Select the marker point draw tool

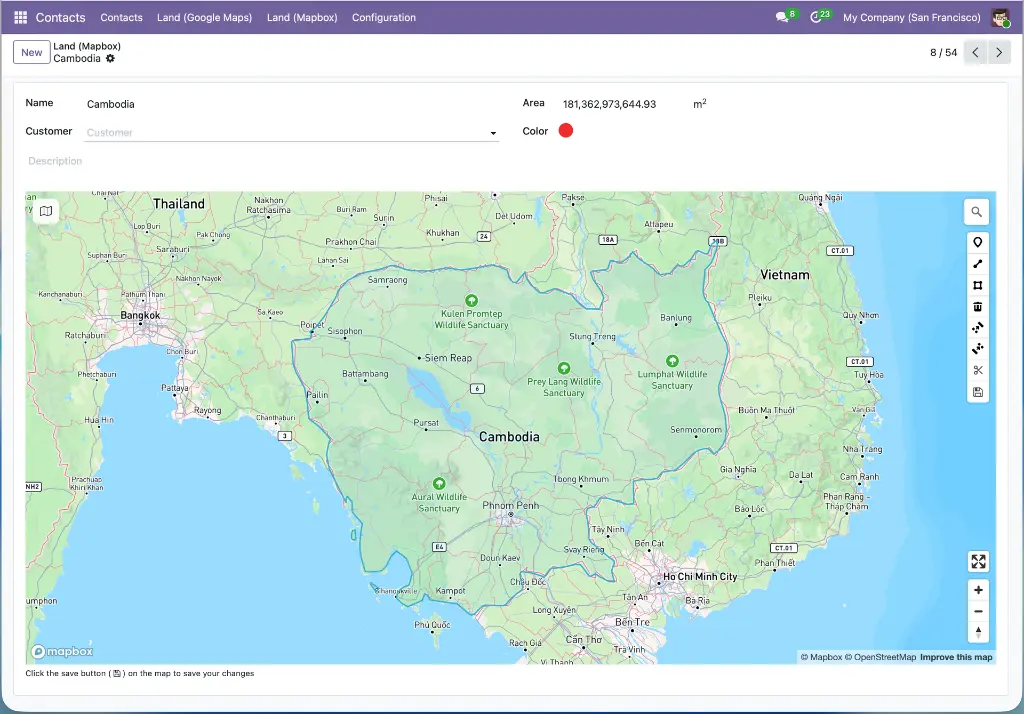click(x=978, y=242)
